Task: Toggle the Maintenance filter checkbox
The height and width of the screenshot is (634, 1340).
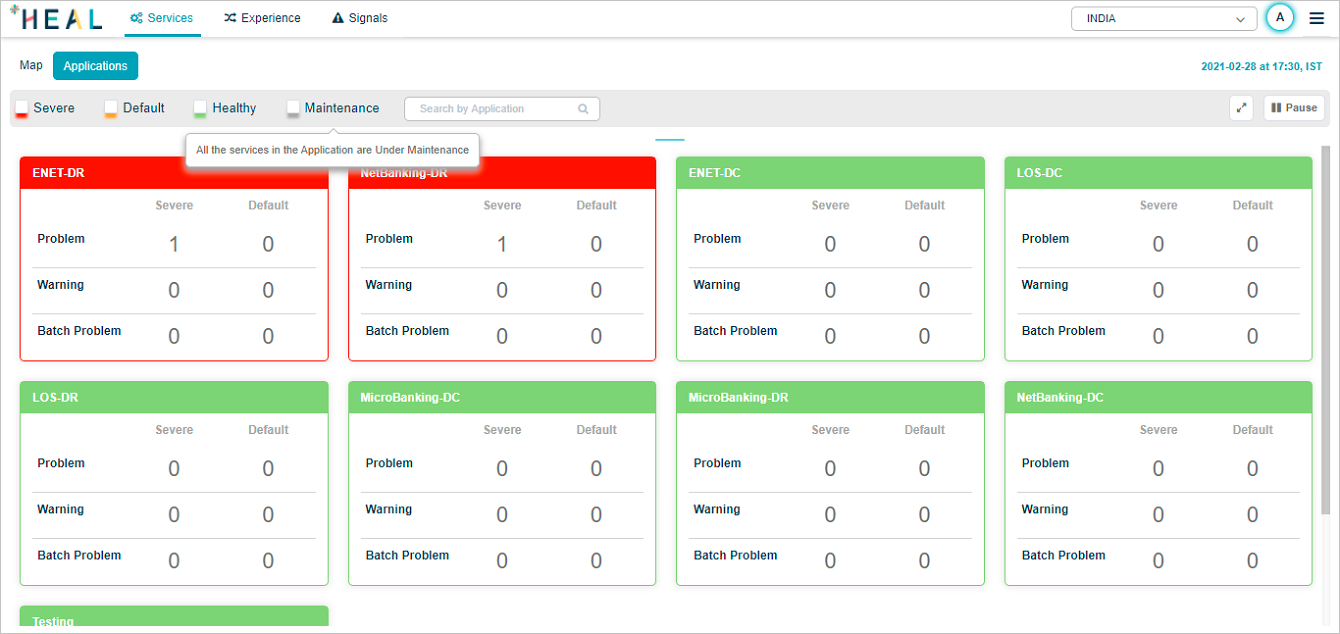Action: click(293, 108)
